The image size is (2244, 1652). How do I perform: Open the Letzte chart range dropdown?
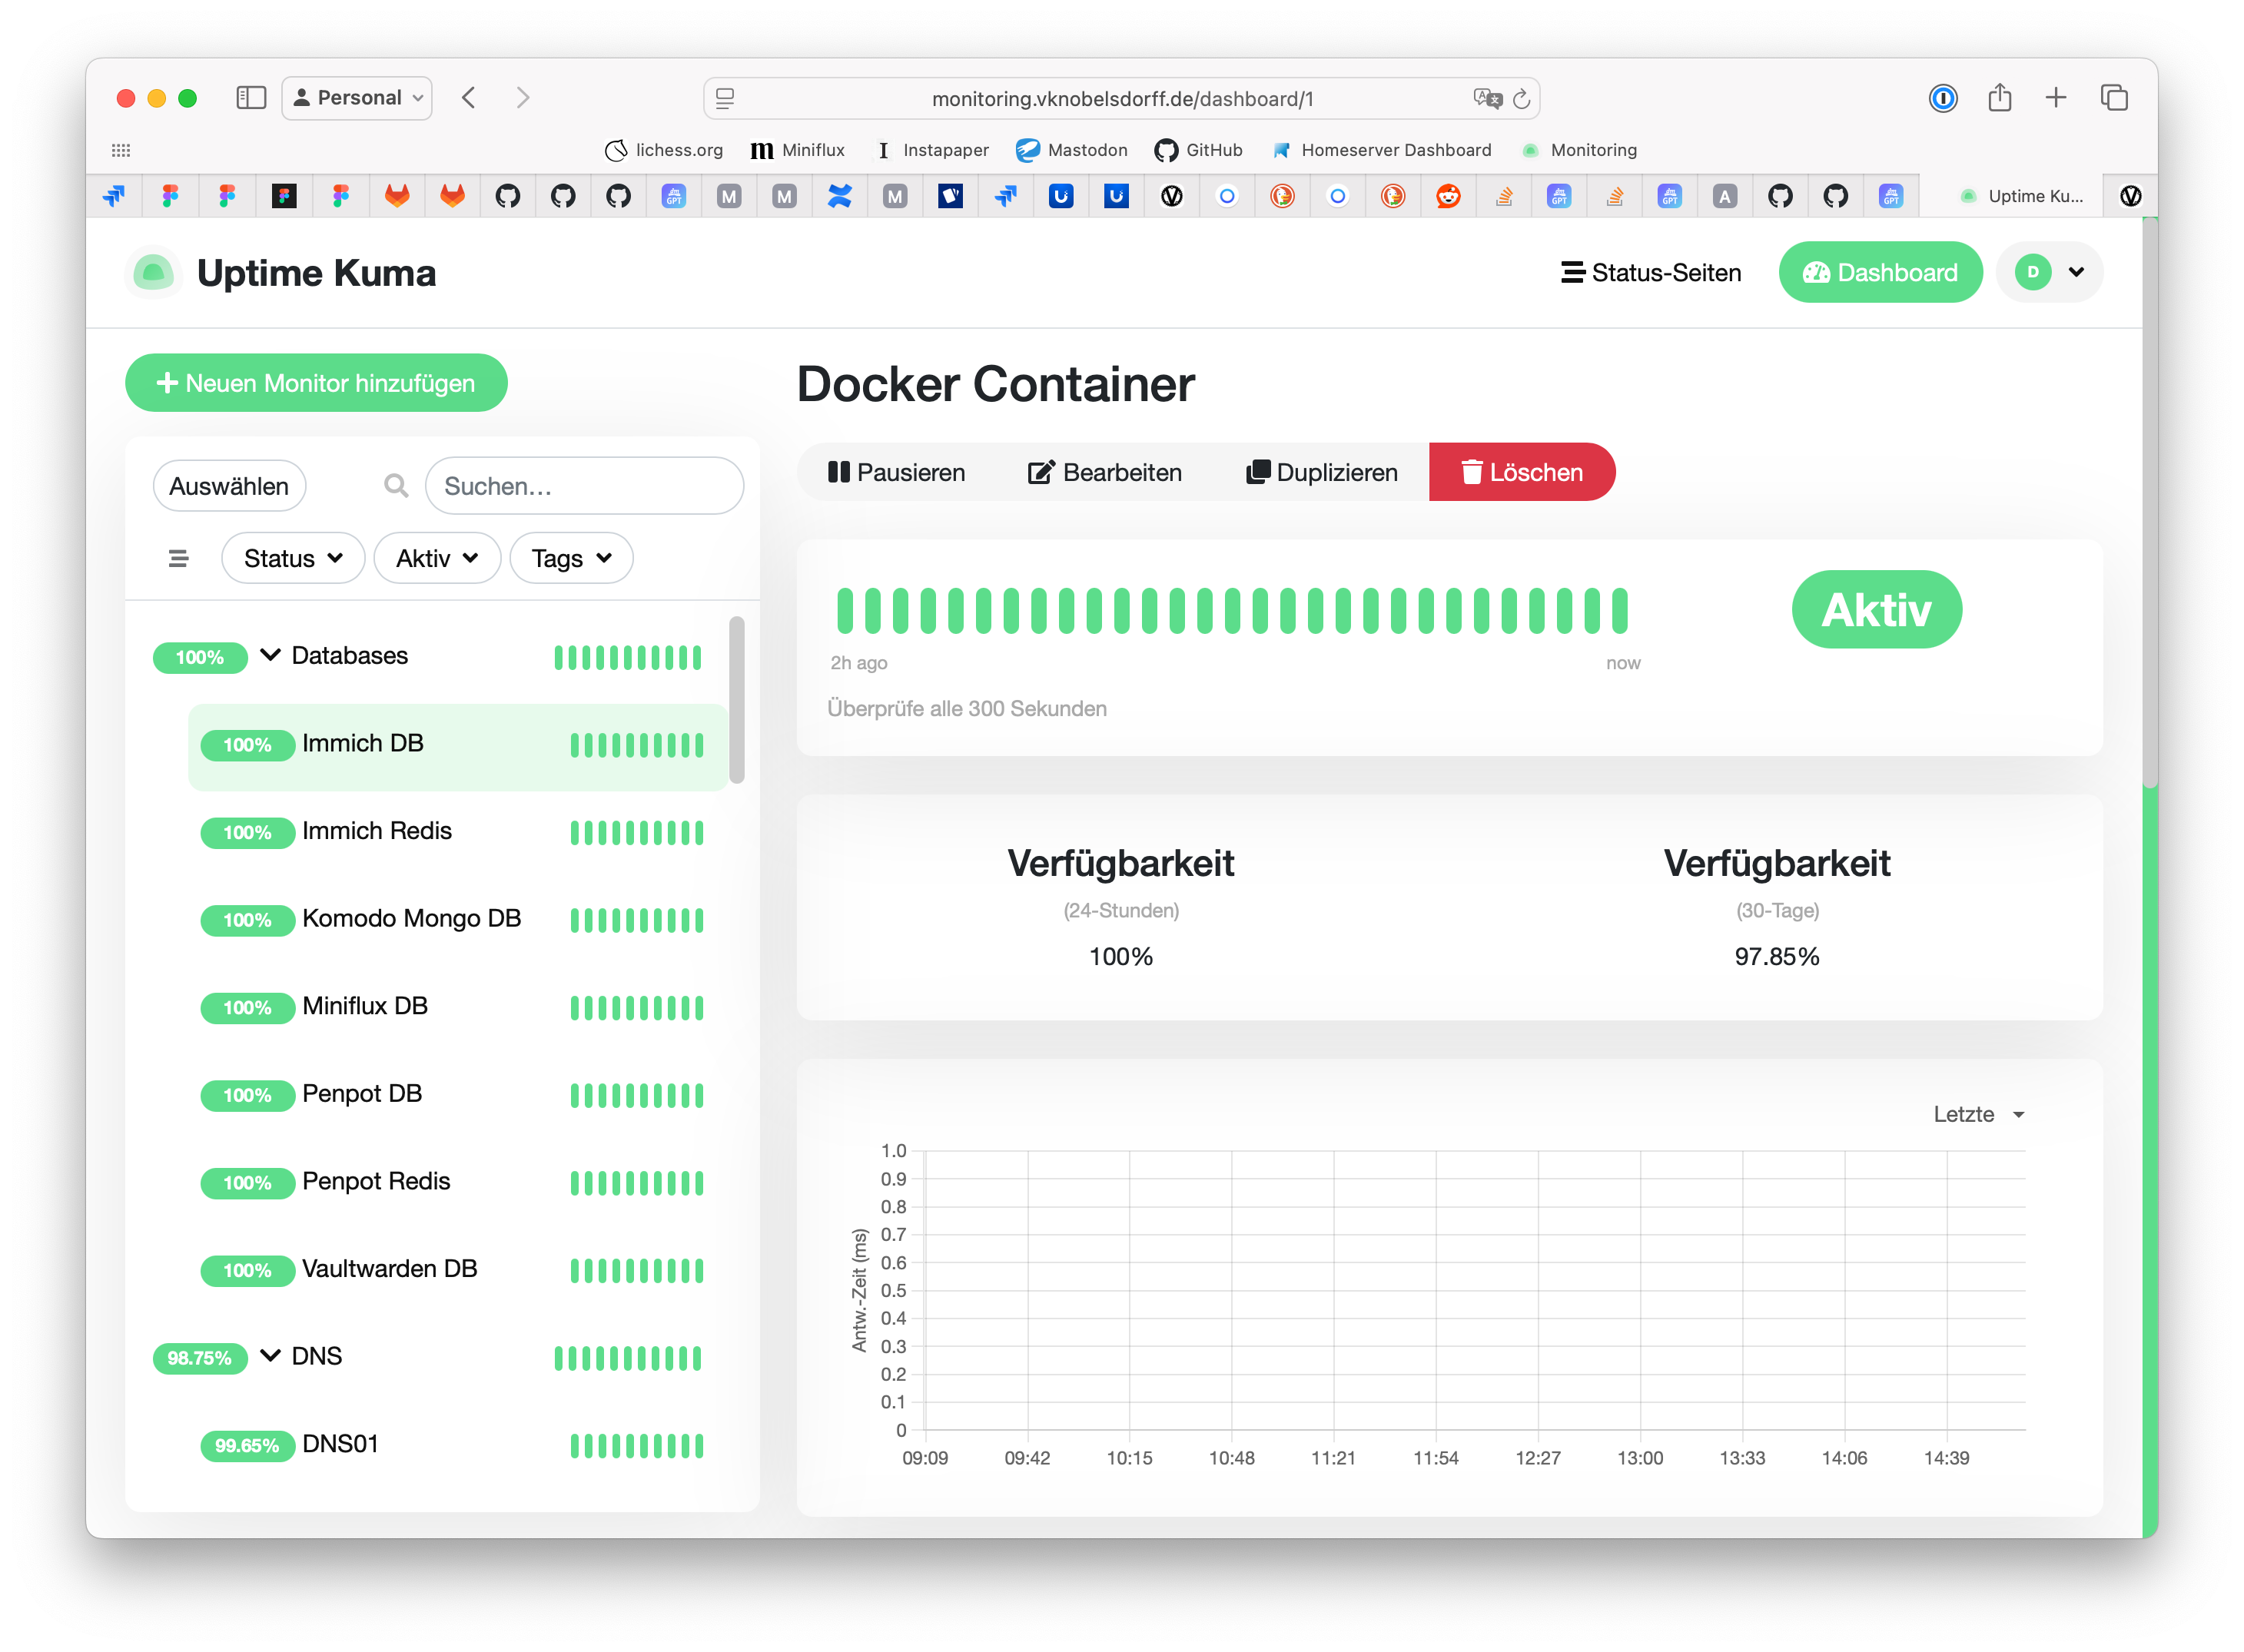(x=1978, y=1114)
